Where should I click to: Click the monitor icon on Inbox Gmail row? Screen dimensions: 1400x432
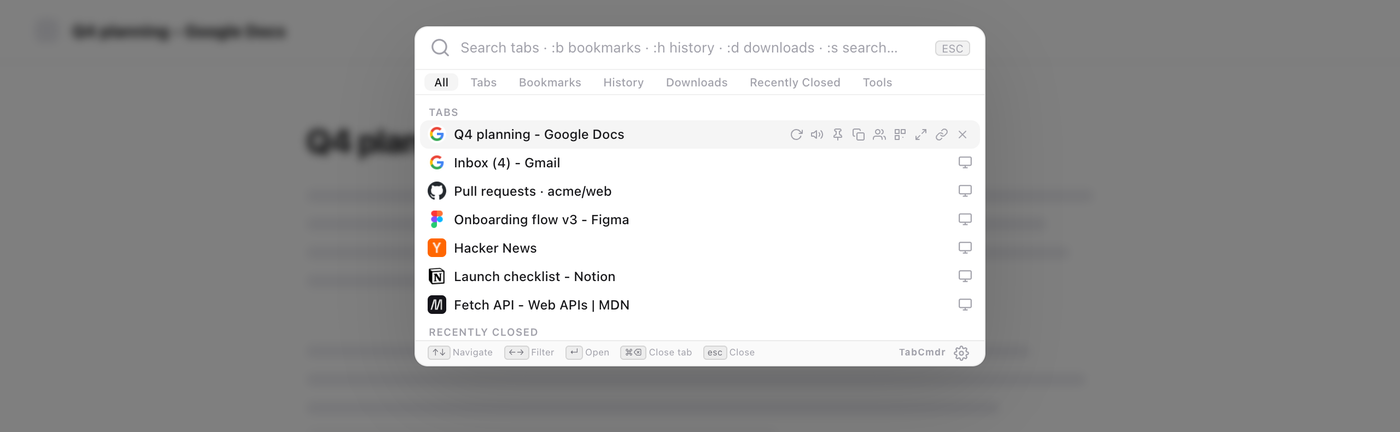click(x=965, y=162)
